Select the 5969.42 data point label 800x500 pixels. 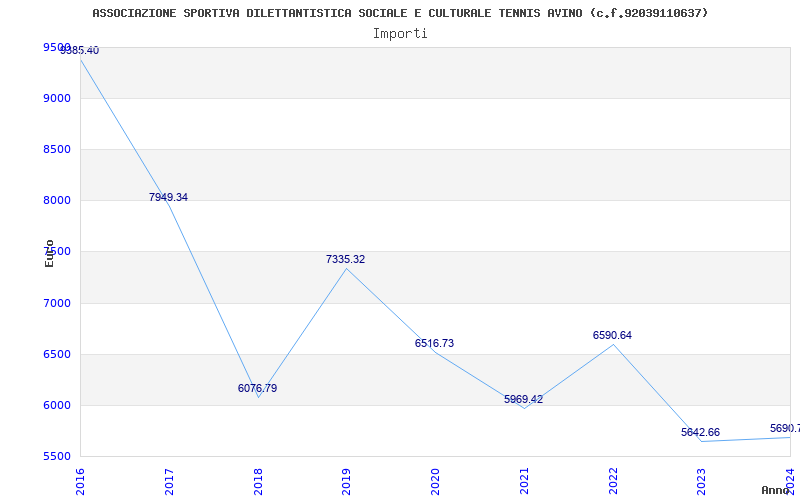click(x=523, y=399)
